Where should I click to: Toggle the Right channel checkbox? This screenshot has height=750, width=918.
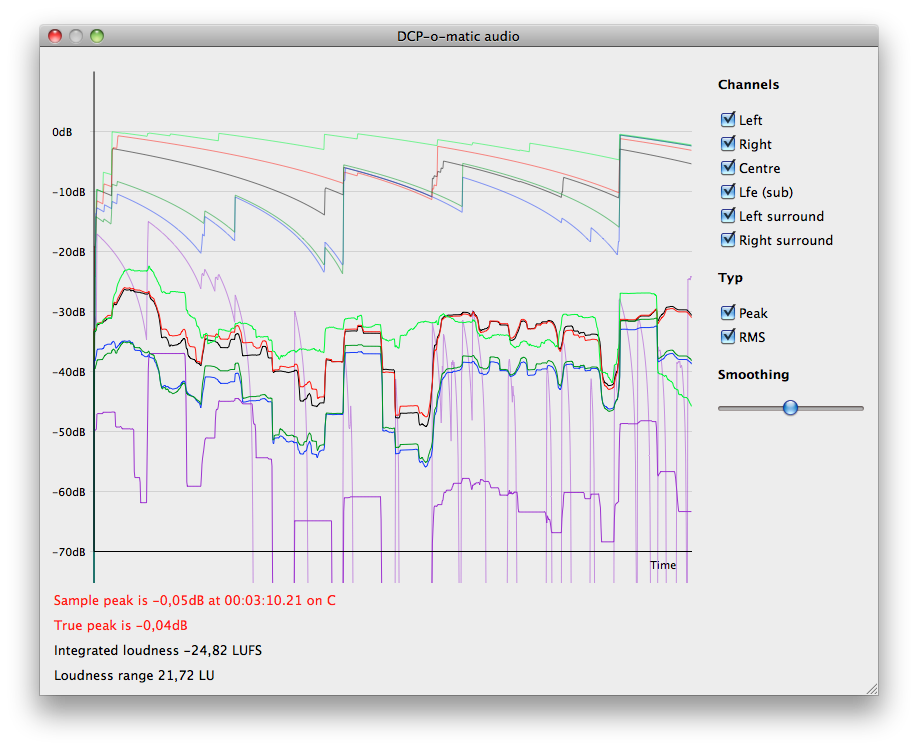tap(728, 144)
